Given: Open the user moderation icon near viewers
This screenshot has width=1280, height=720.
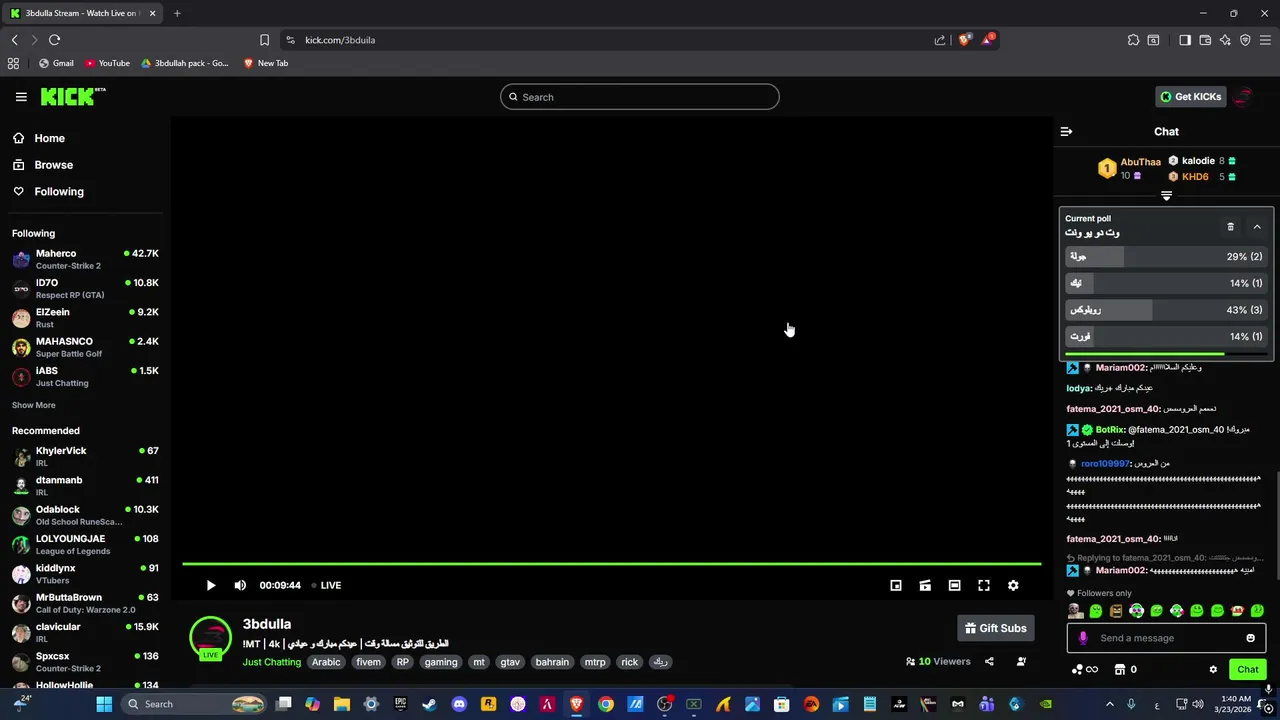Looking at the screenshot, I should tap(1021, 661).
